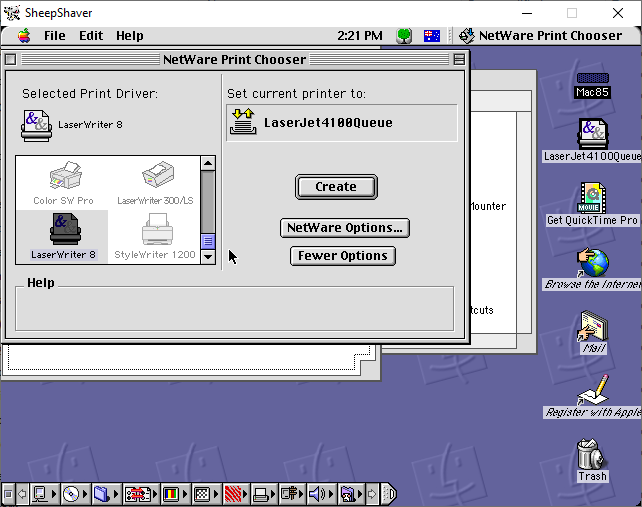The image size is (642, 507).
Task: Click the Control Strip right scroll arrow
Action: (x=372, y=494)
